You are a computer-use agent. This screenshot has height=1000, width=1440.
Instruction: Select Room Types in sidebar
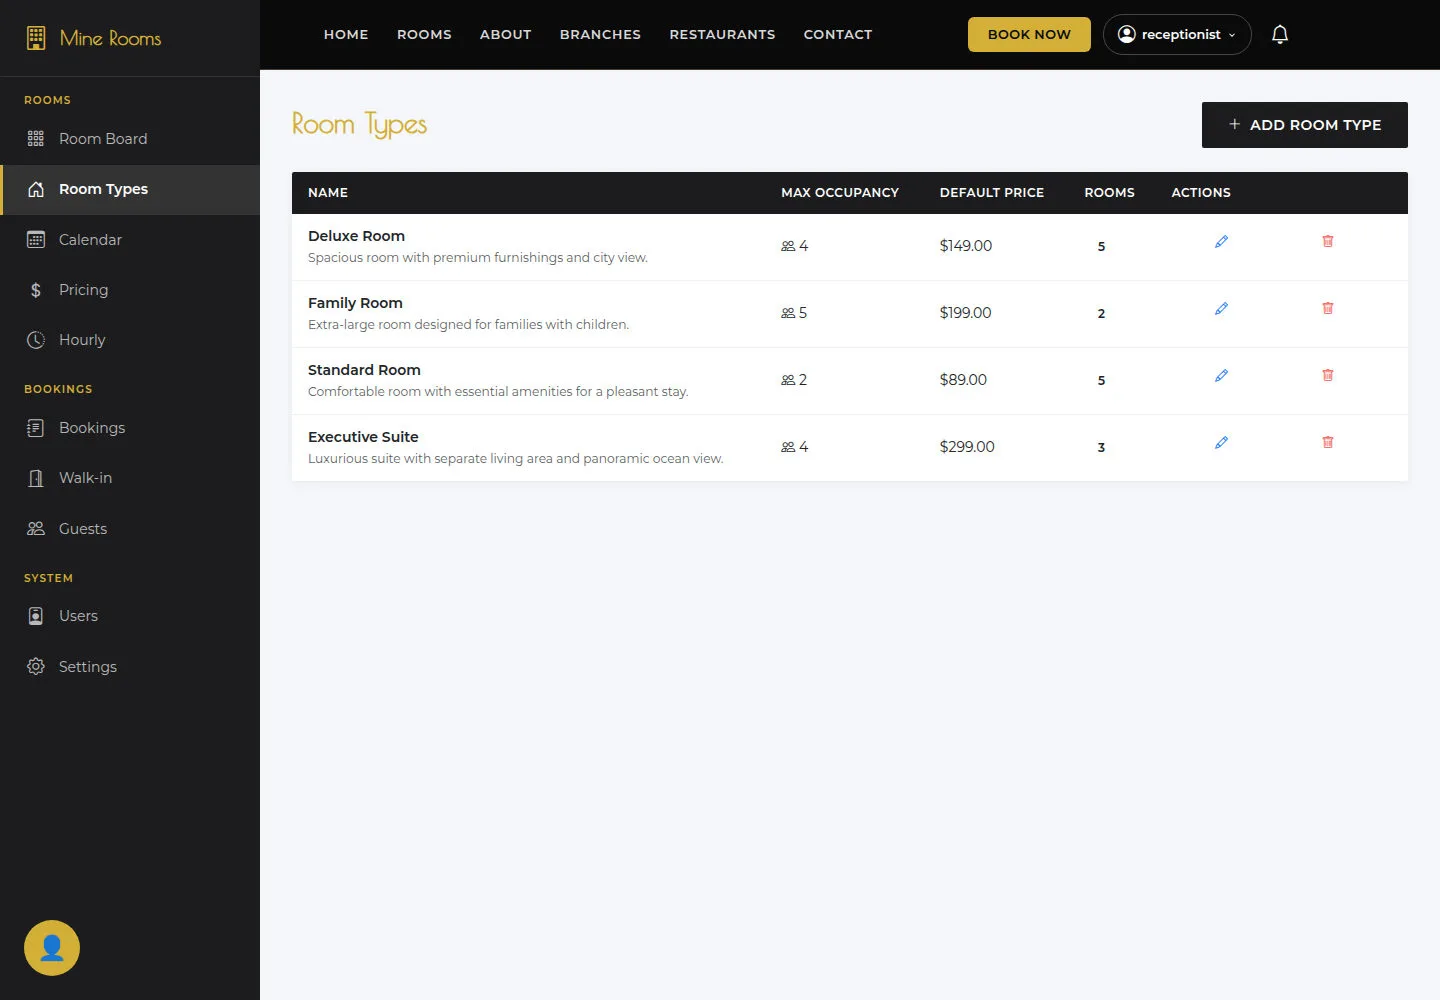tap(130, 190)
